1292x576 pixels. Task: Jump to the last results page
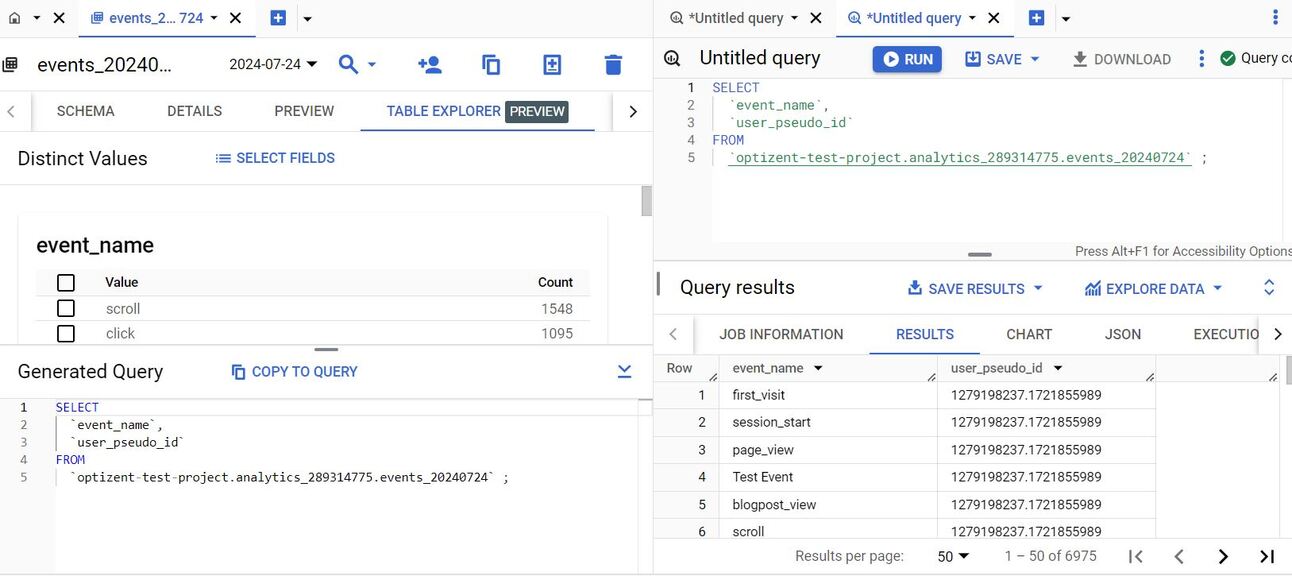pos(1266,555)
